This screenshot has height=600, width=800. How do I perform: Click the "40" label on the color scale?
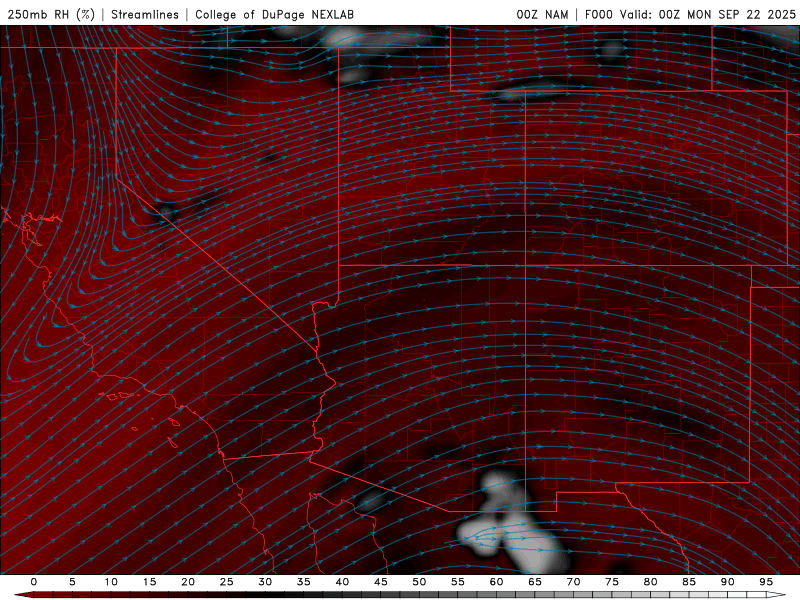point(342,582)
